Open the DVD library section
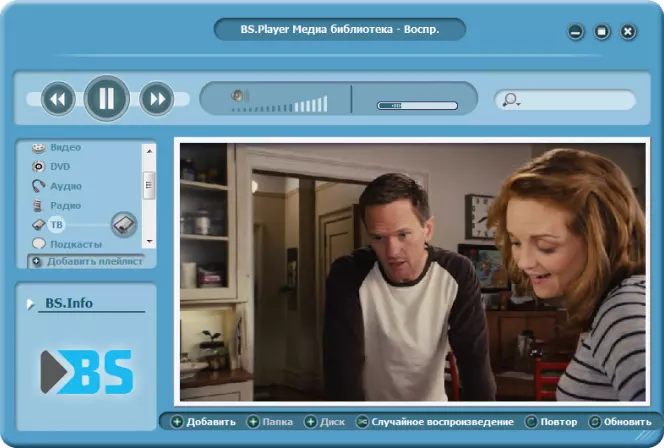664x448 pixels. click(x=60, y=166)
